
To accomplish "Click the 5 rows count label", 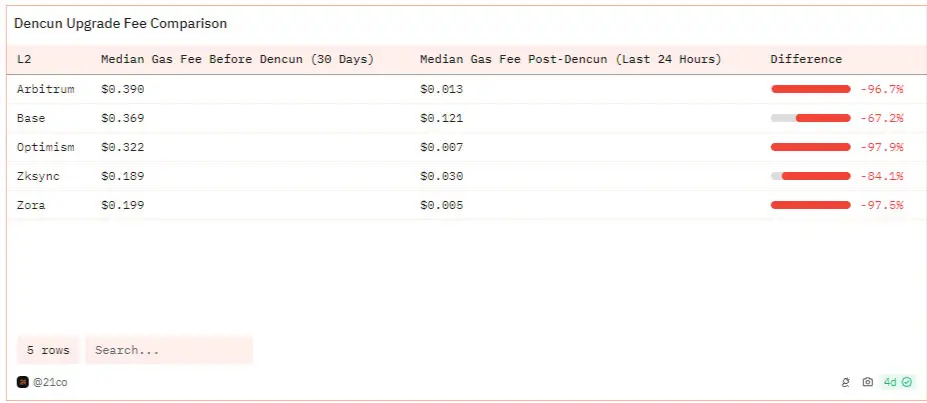I will pyautogui.click(x=48, y=350).
